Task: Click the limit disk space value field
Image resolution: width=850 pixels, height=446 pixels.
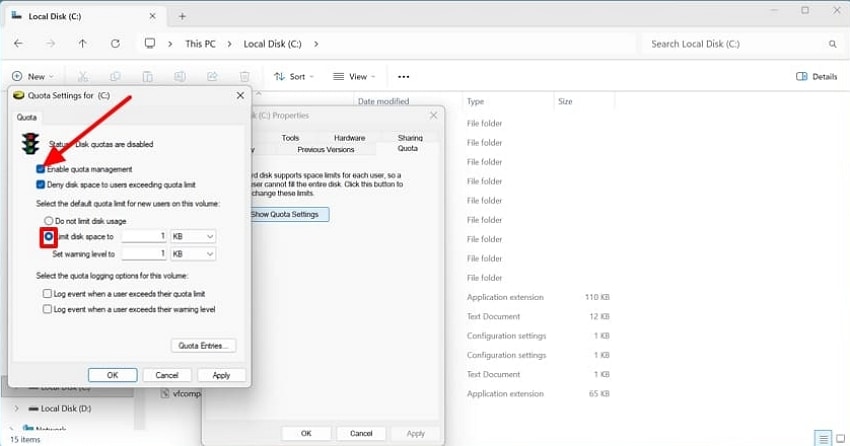Action: point(144,237)
